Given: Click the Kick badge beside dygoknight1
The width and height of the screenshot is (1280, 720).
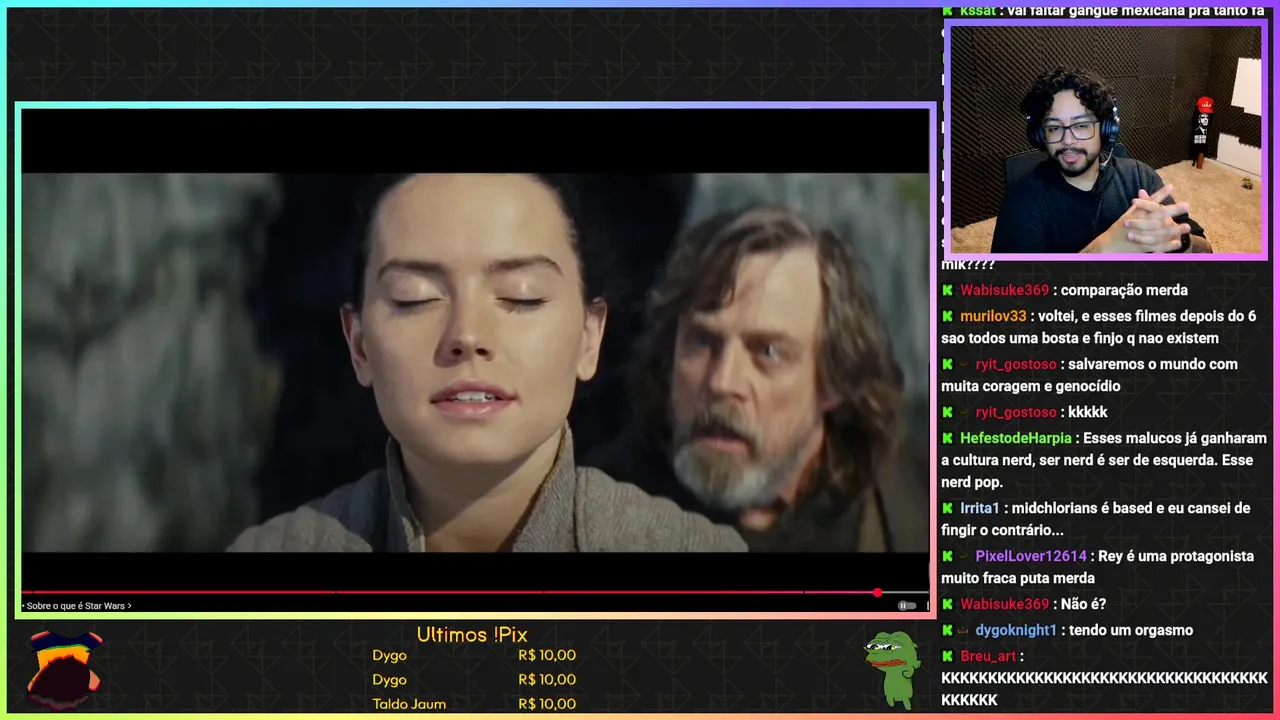Looking at the screenshot, I should point(947,630).
